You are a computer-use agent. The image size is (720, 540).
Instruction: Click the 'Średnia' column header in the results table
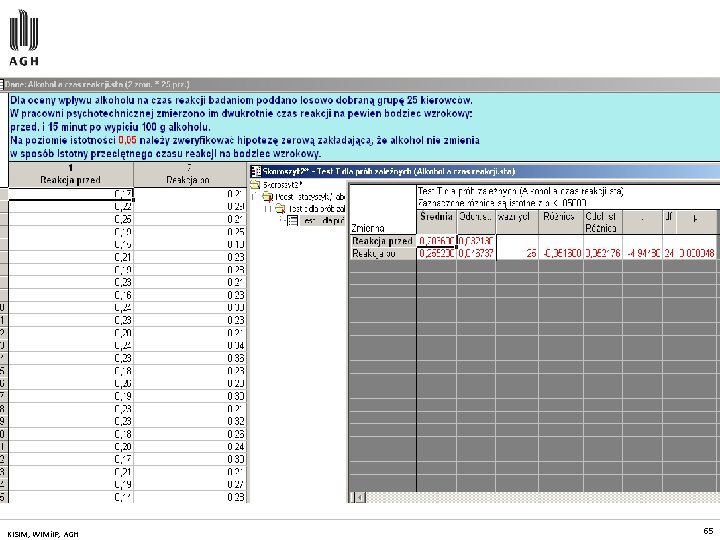[436, 222]
